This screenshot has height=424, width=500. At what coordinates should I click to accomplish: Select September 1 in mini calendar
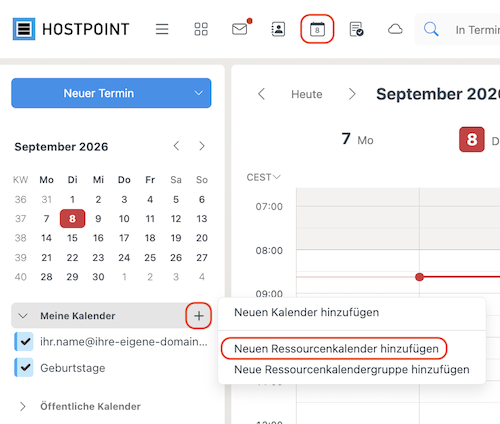tap(72, 199)
